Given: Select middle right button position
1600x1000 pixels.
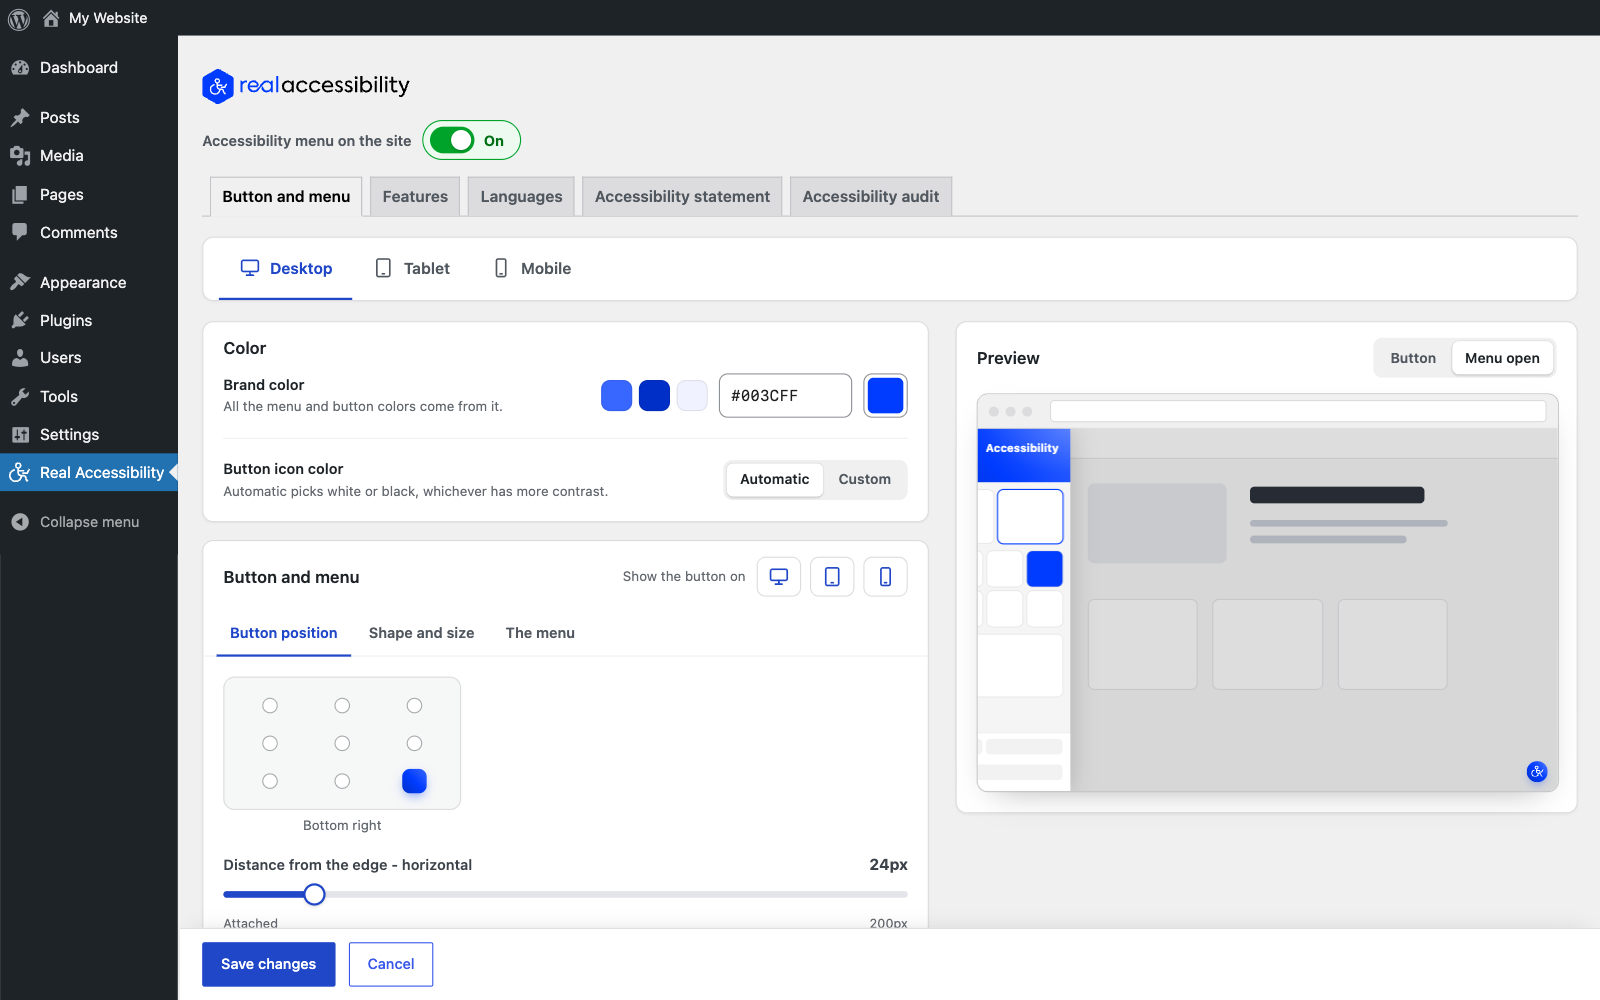Looking at the screenshot, I should pyautogui.click(x=414, y=743).
